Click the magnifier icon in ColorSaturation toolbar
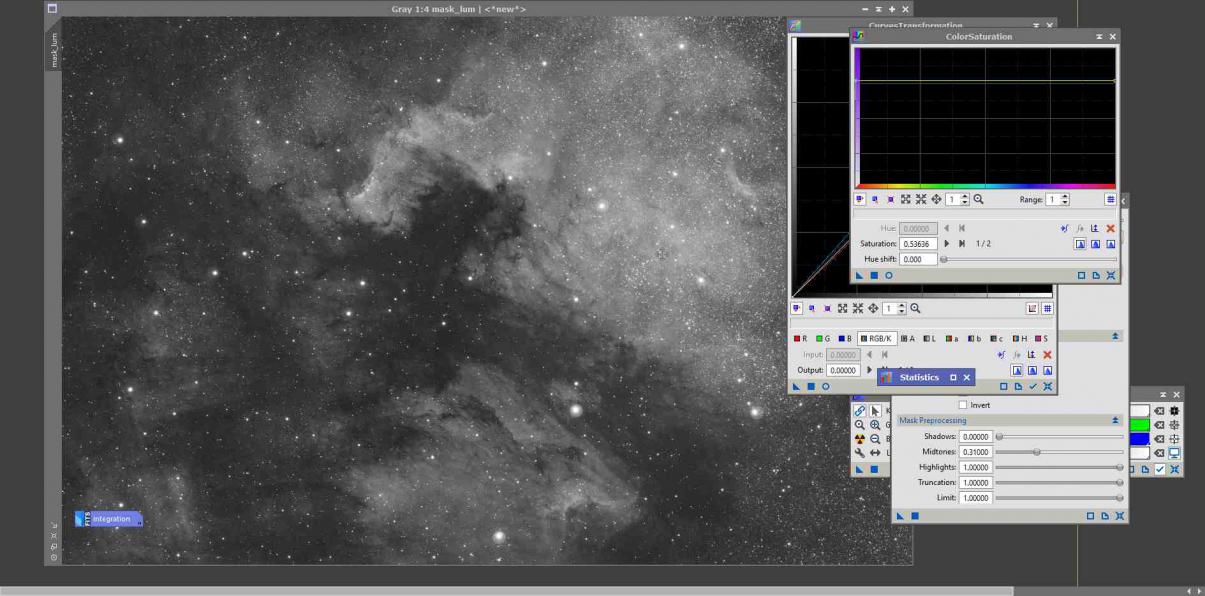 pyautogui.click(x=978, y=199)
